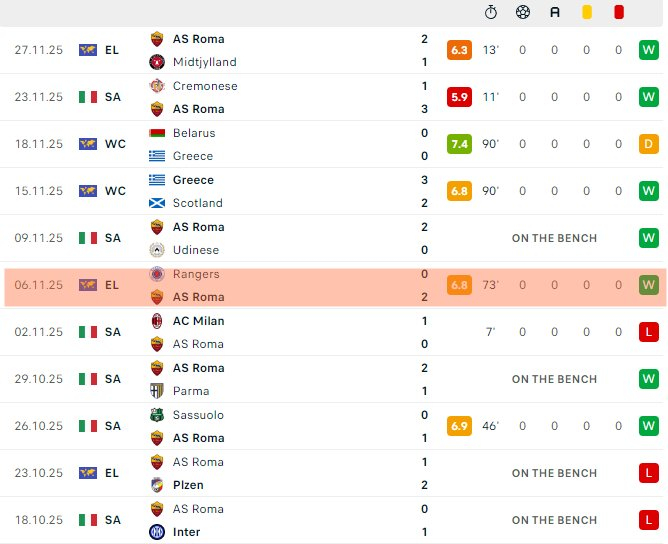Click the Scotland flag icon
The height and width of the screenshot is (544, 668).
(157, 203)
